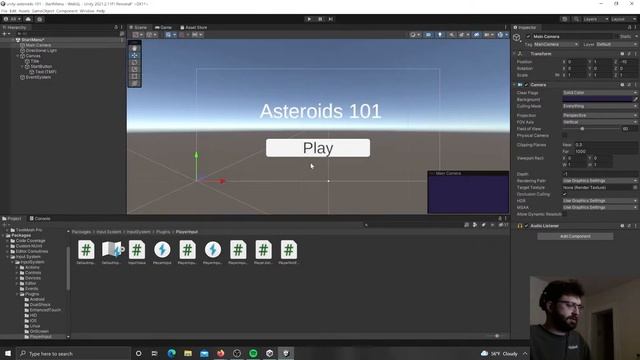Collapse the Camera component foldout
The image size is (640, 360).
(514, 84)
